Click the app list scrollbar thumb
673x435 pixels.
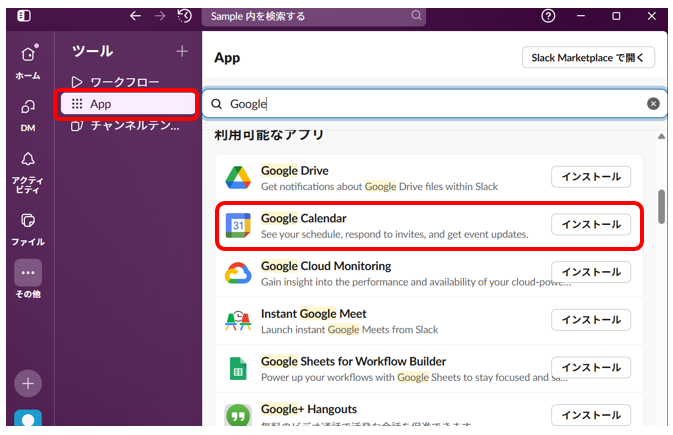[661, 207]
